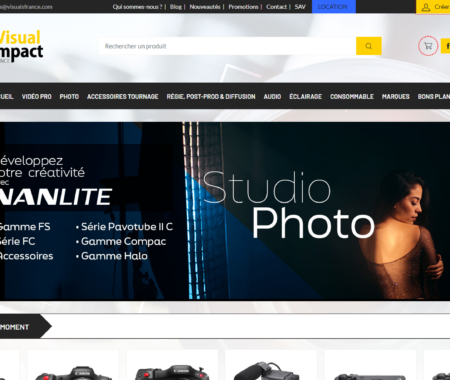450x380 pixels.
Task: Click the Visual Impact logo
Action: 21,46
